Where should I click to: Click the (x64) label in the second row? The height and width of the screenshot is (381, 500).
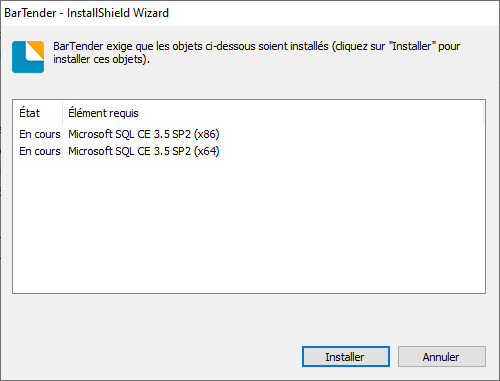tap(207, 151)
